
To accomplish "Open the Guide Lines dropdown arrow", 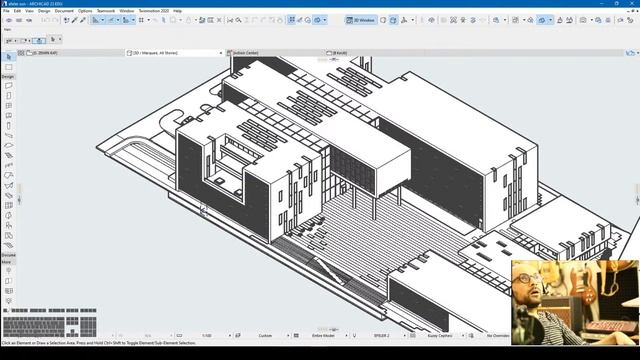I will coord(102,20).
